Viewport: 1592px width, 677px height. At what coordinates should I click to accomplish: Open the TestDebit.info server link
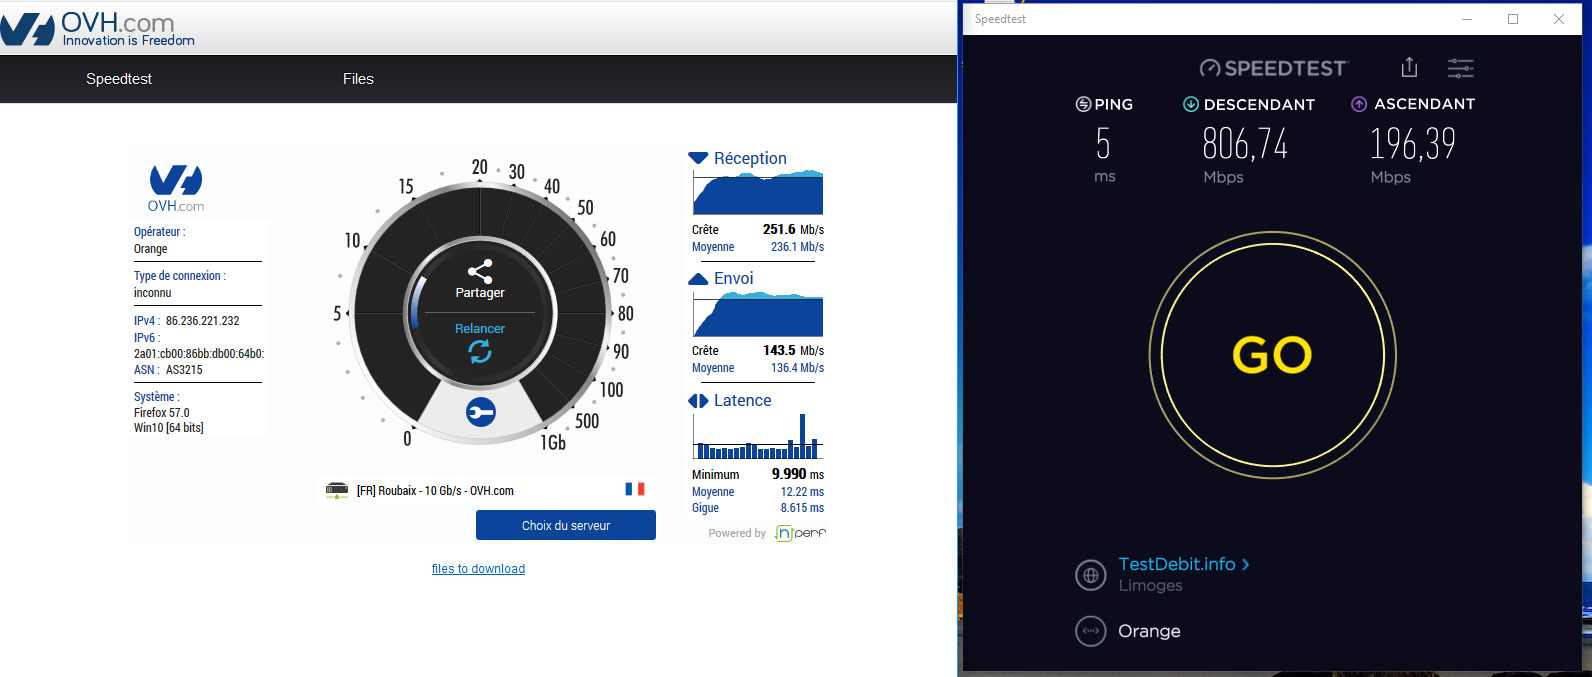[1184, 564]
